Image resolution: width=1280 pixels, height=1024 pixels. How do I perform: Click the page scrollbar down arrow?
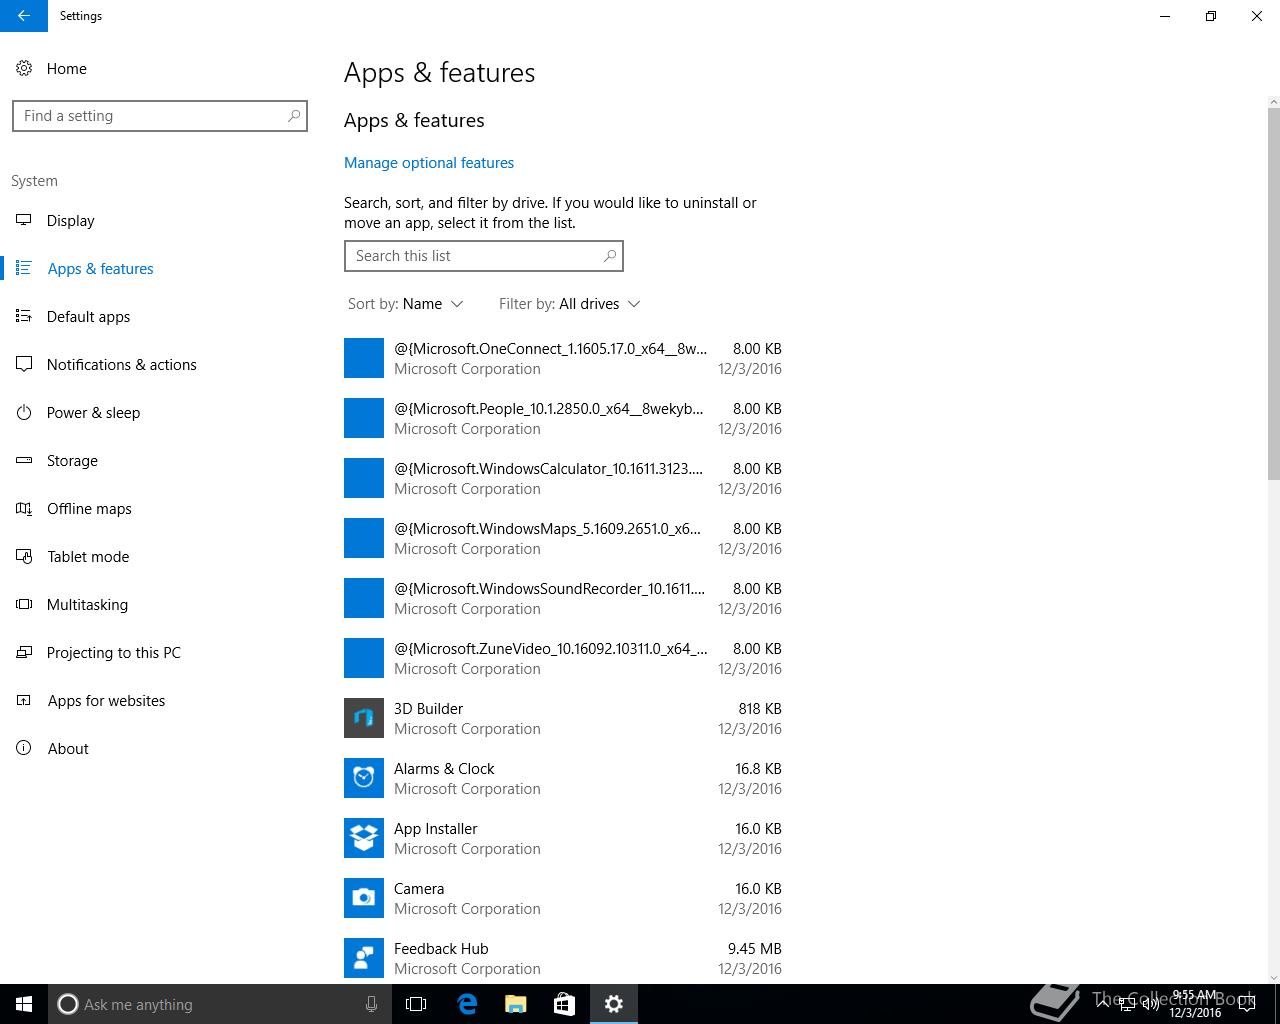[x=1273, y=977]
